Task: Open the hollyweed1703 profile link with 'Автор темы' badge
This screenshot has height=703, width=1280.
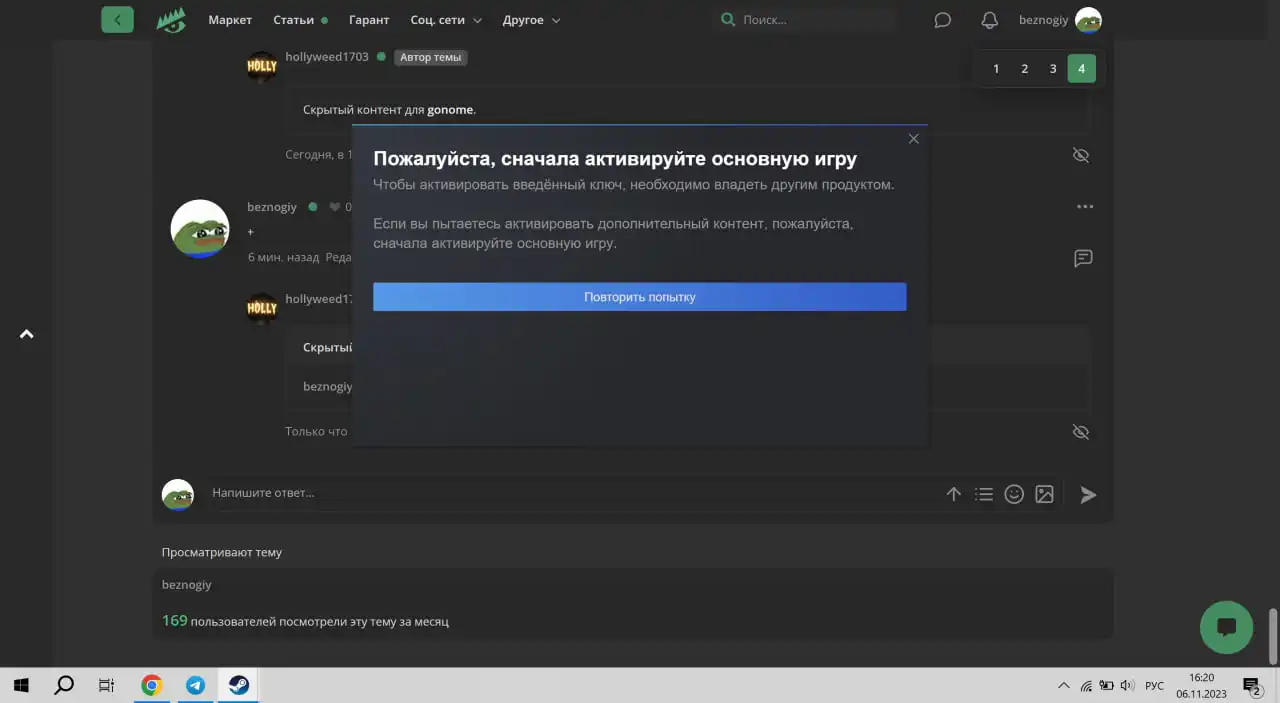Action: point(327,57)
